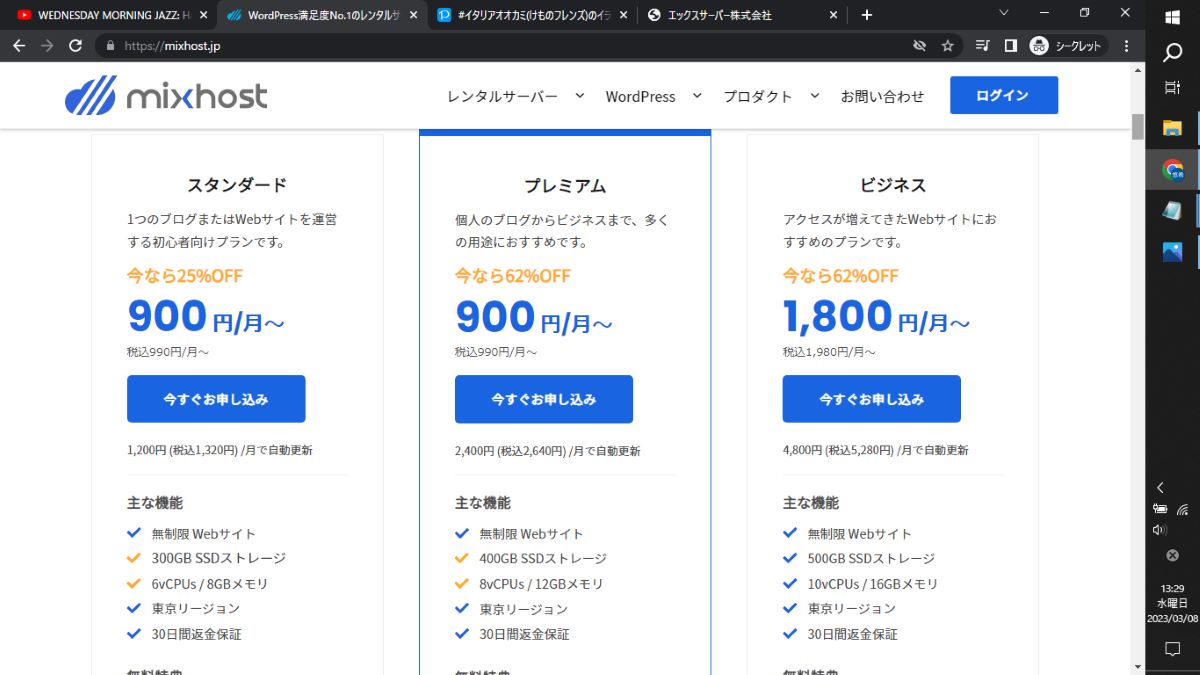This screenshot has height=675, width=1200.
Task: Click the mixhost logo
Action: point(166,96)
